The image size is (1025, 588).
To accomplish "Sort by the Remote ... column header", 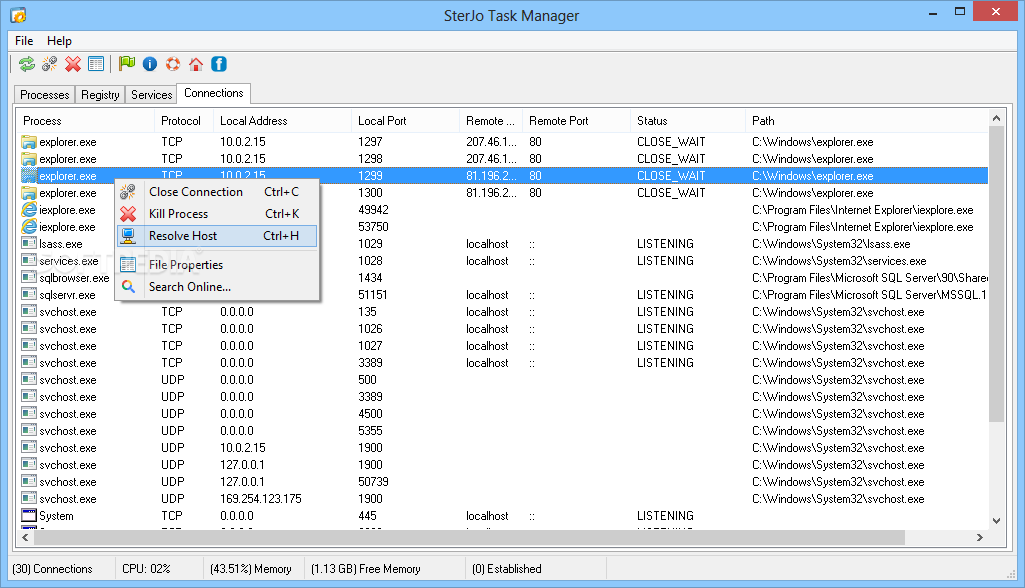I will coord(491,121).
